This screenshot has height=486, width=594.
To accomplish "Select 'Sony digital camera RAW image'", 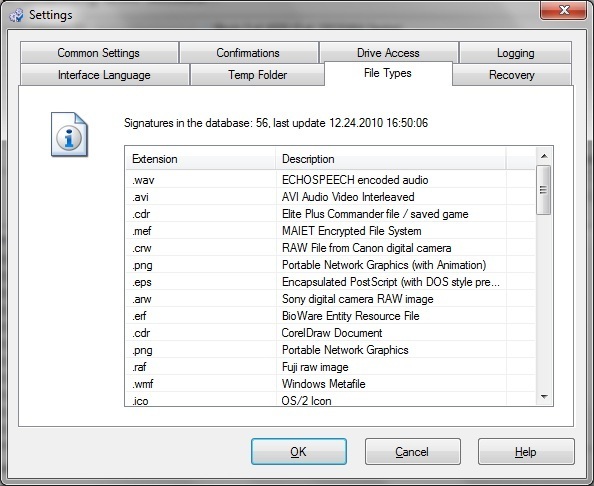I will tap(330, 299).
